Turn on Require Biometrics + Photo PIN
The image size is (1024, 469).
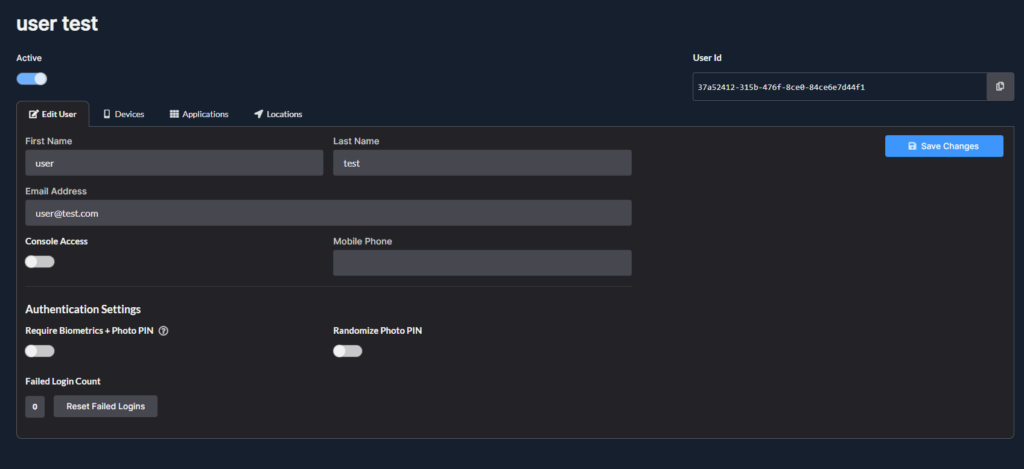[40, 351]
